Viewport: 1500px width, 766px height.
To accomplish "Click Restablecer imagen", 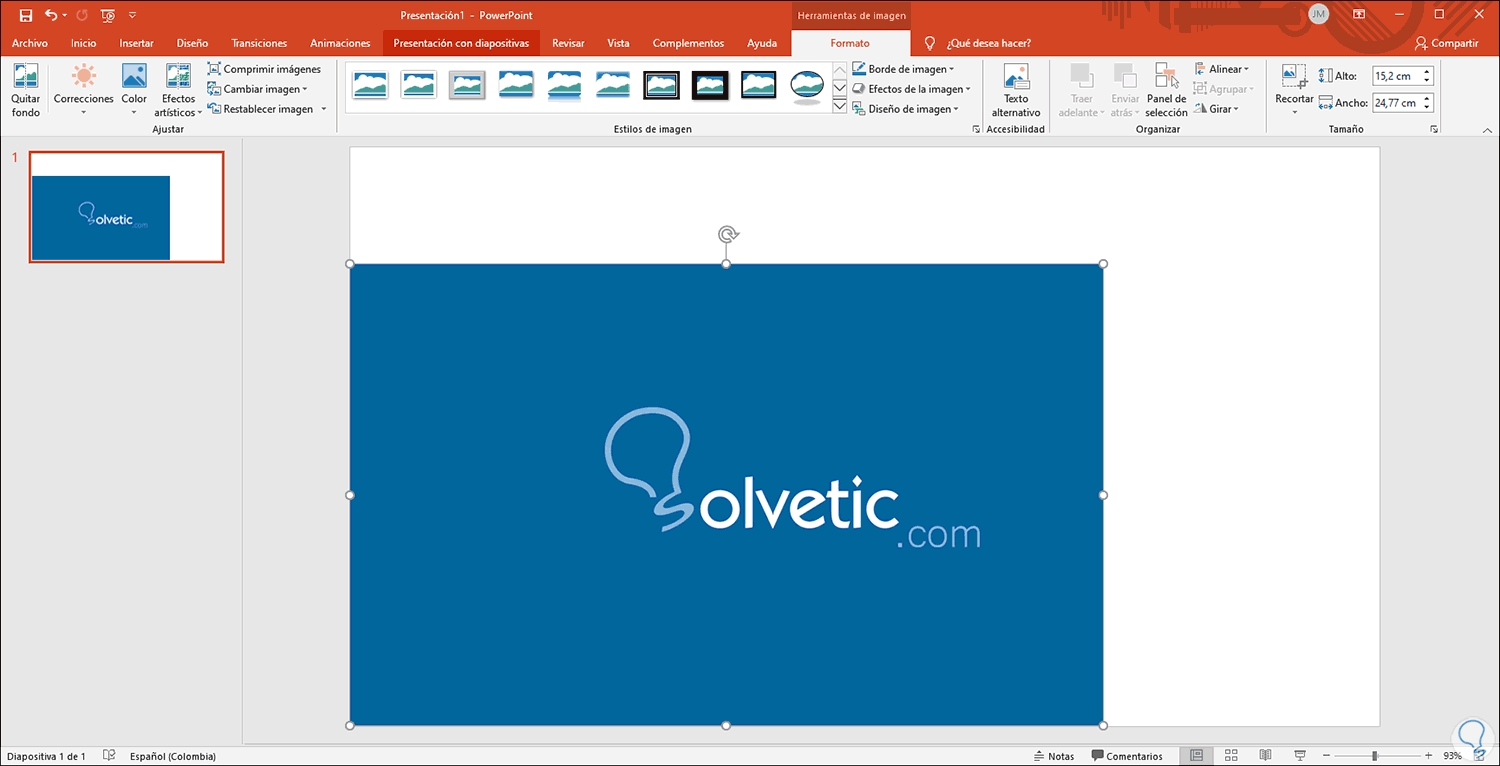I will [261, 109].
